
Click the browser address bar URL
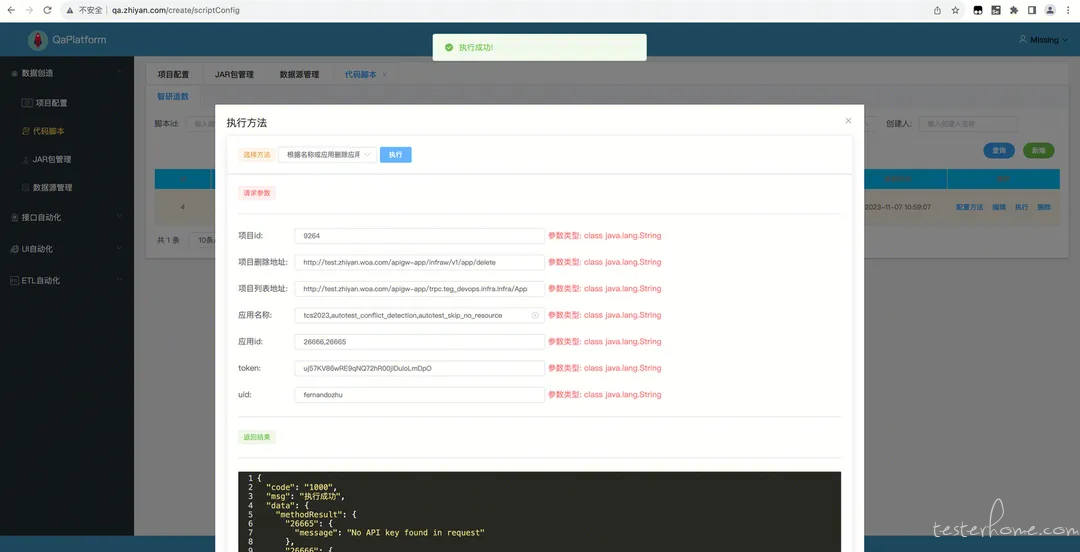(176, 10)
